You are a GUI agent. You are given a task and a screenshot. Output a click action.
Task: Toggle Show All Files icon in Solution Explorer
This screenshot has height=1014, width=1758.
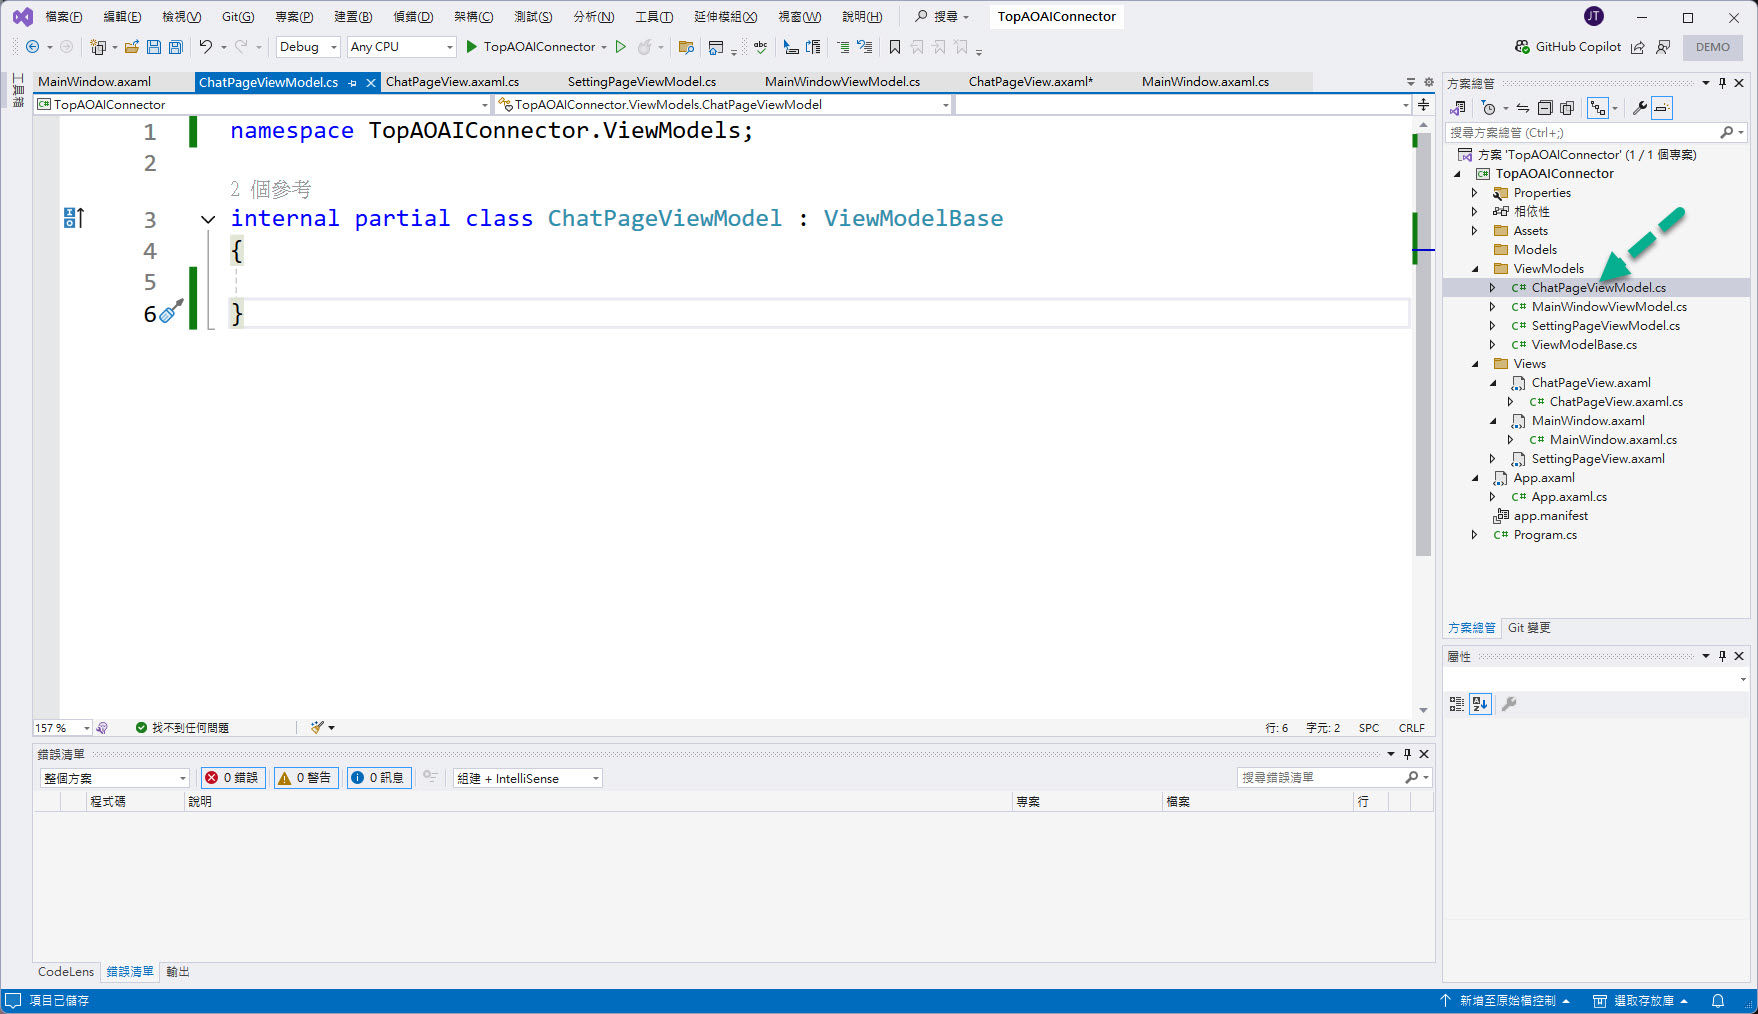[1567, 108]
